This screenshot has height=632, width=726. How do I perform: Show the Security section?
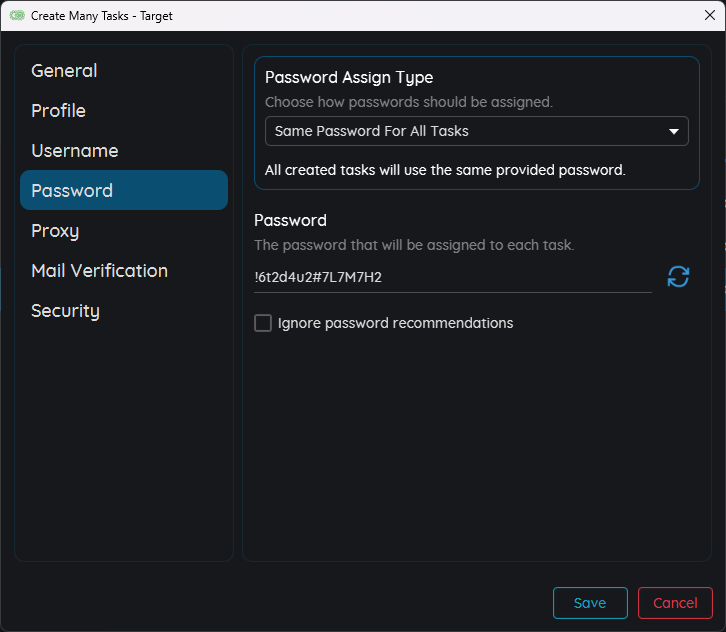point(65,311)
